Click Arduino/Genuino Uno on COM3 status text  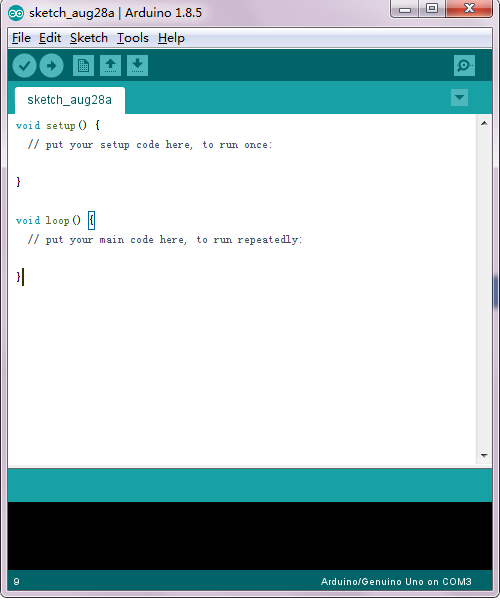[x=396, y=582]
